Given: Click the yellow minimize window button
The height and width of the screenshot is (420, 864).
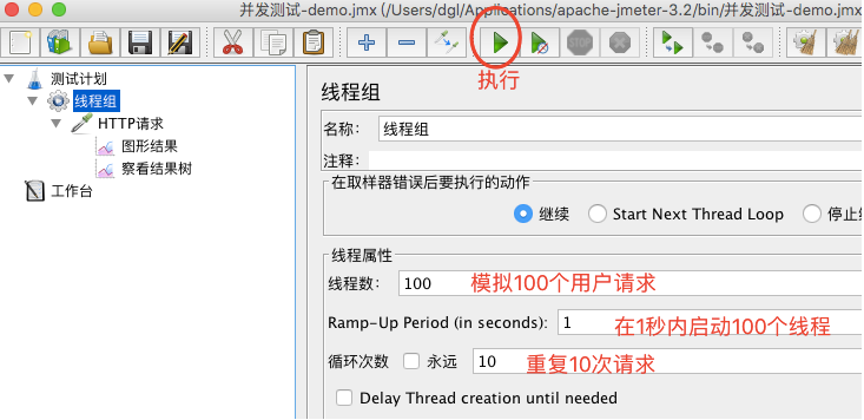Looking at the screenshot, I should point(35,9).
